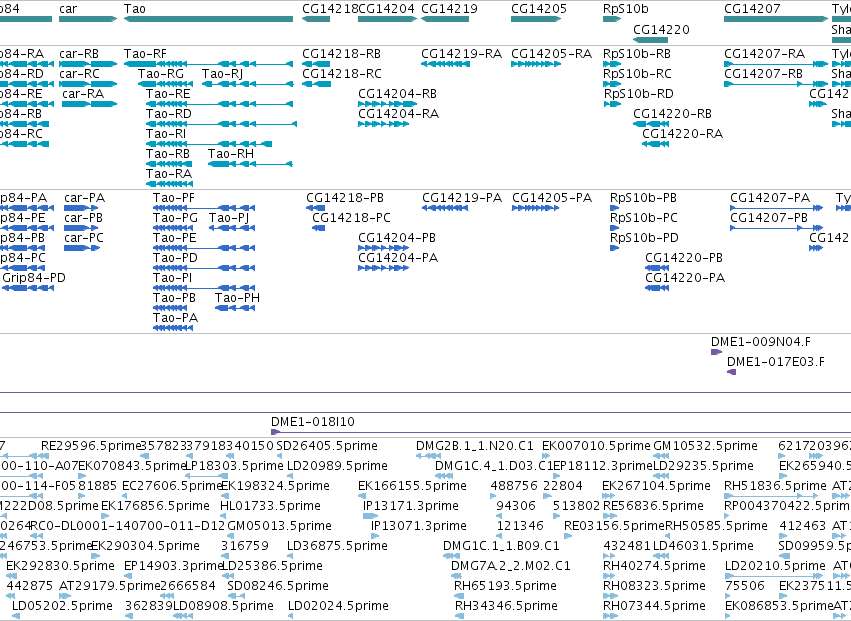Click the Tao-RI transcript label
This screenshot has width=851, height=621.
click(x=166, y=134)
